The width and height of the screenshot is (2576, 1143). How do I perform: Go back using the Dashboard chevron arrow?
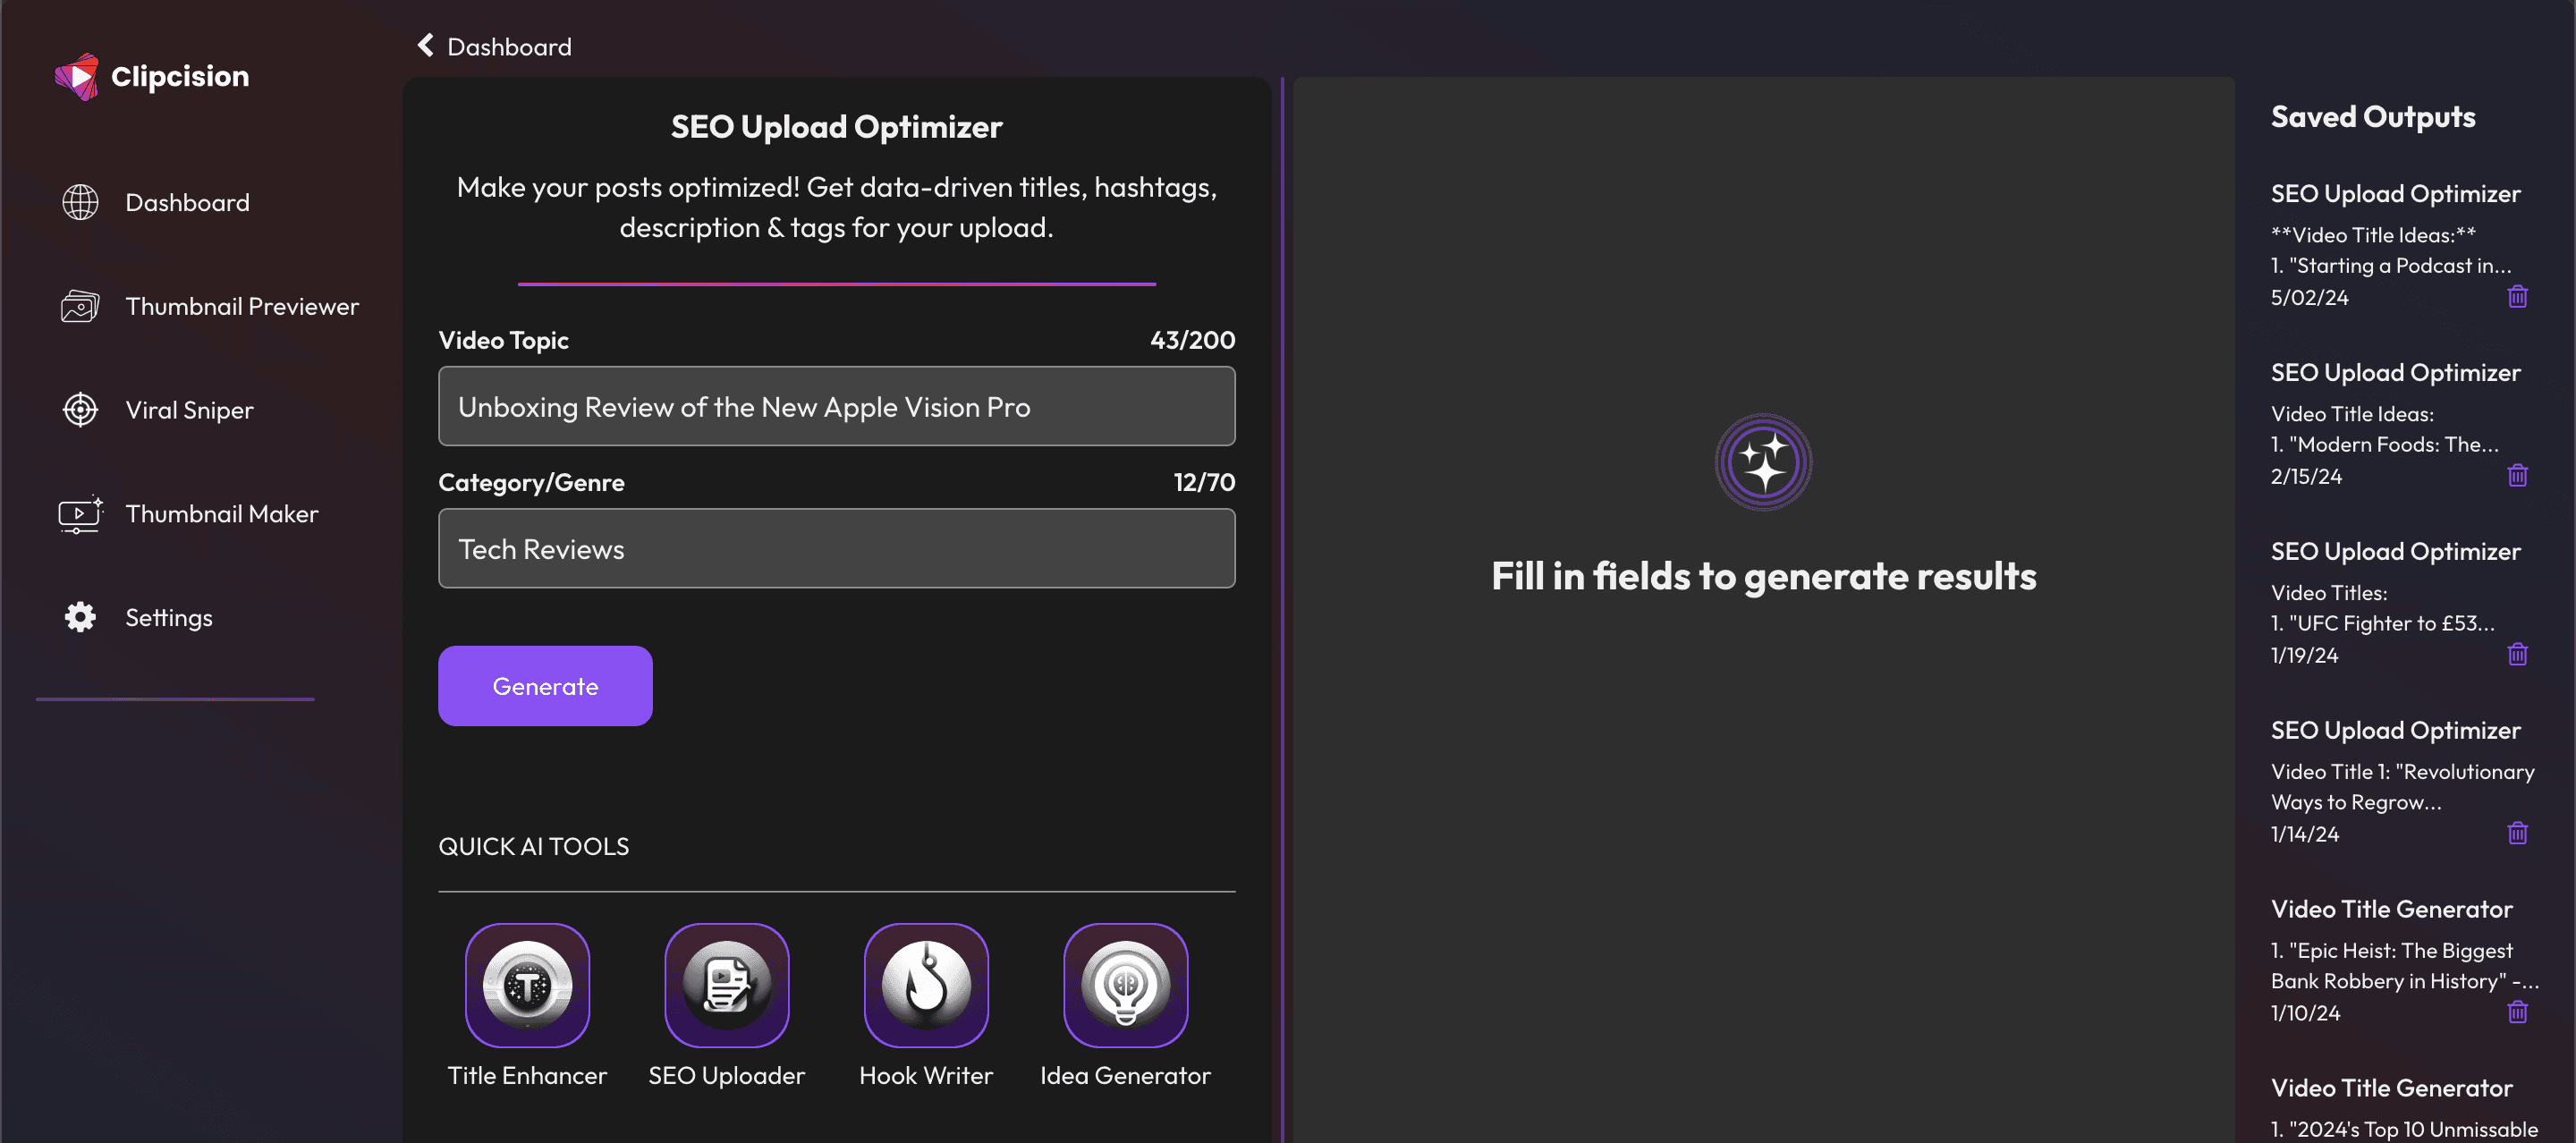[x=426, y=46]
